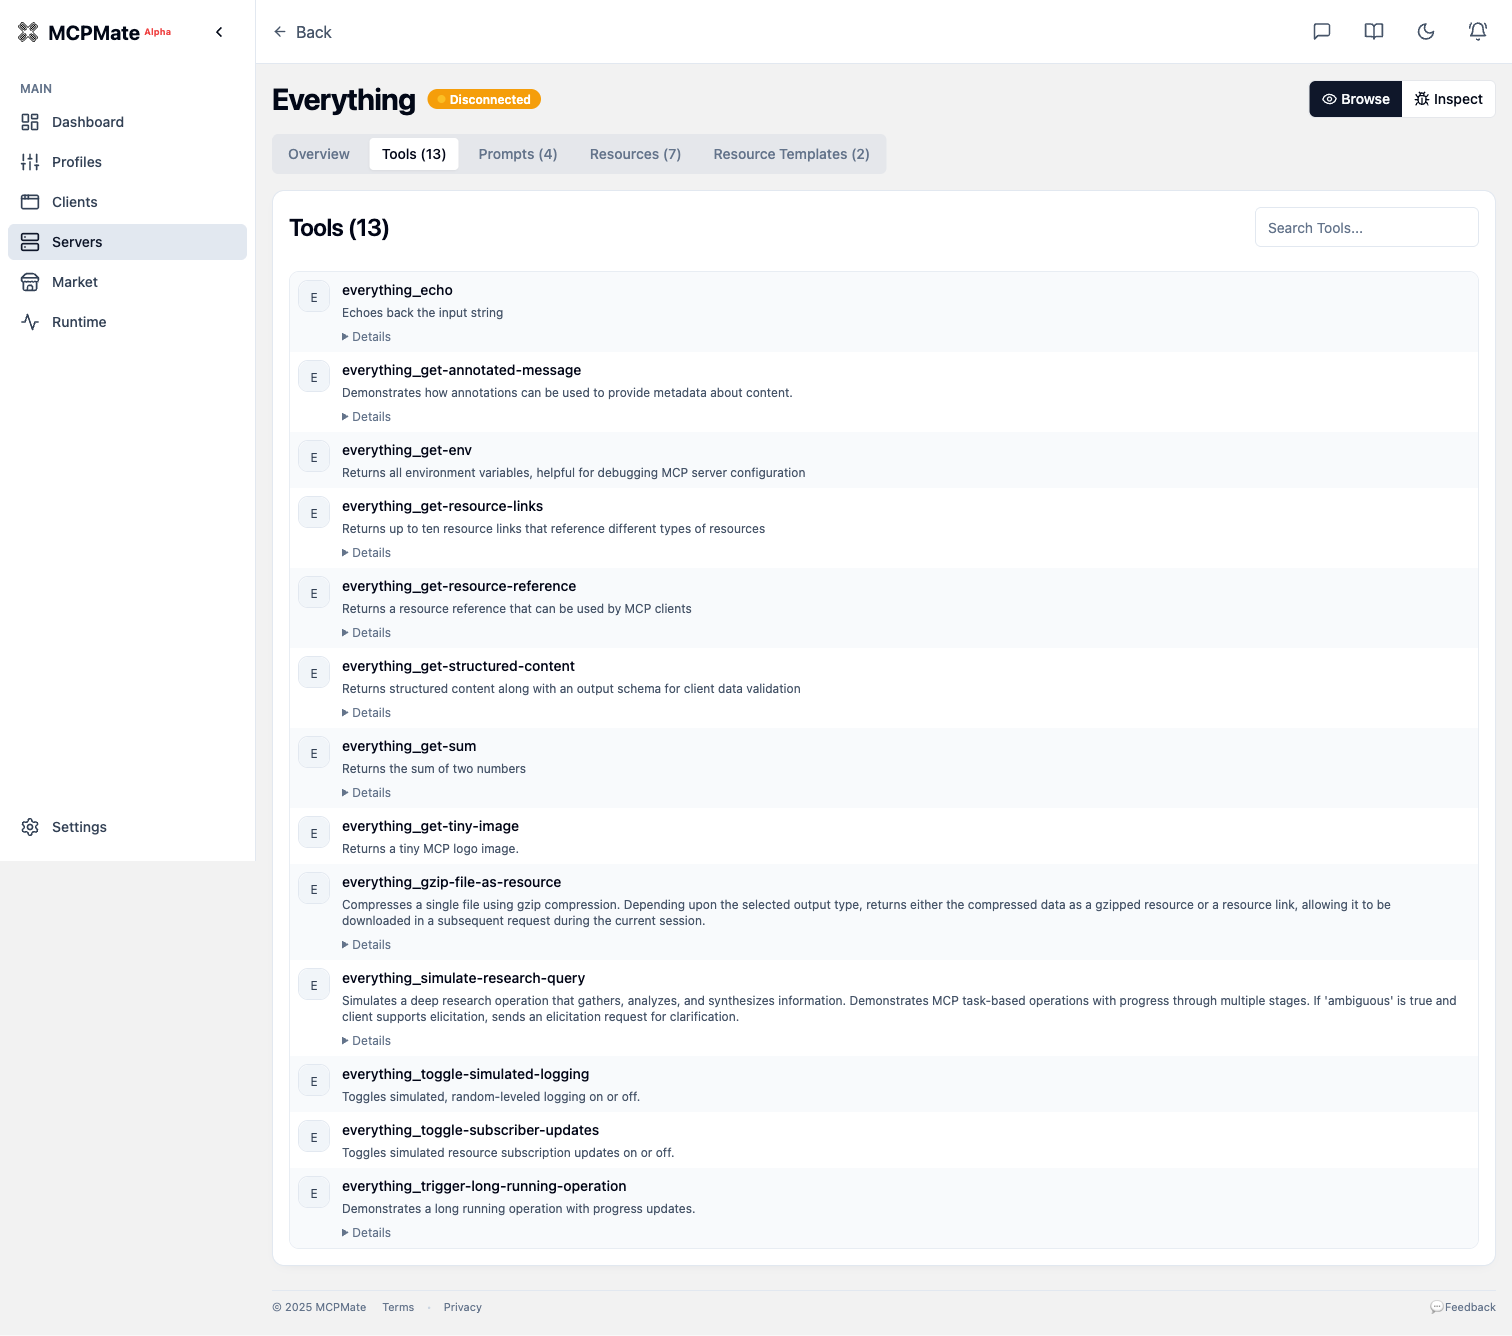Click inside the Search Tools field

1366,227
